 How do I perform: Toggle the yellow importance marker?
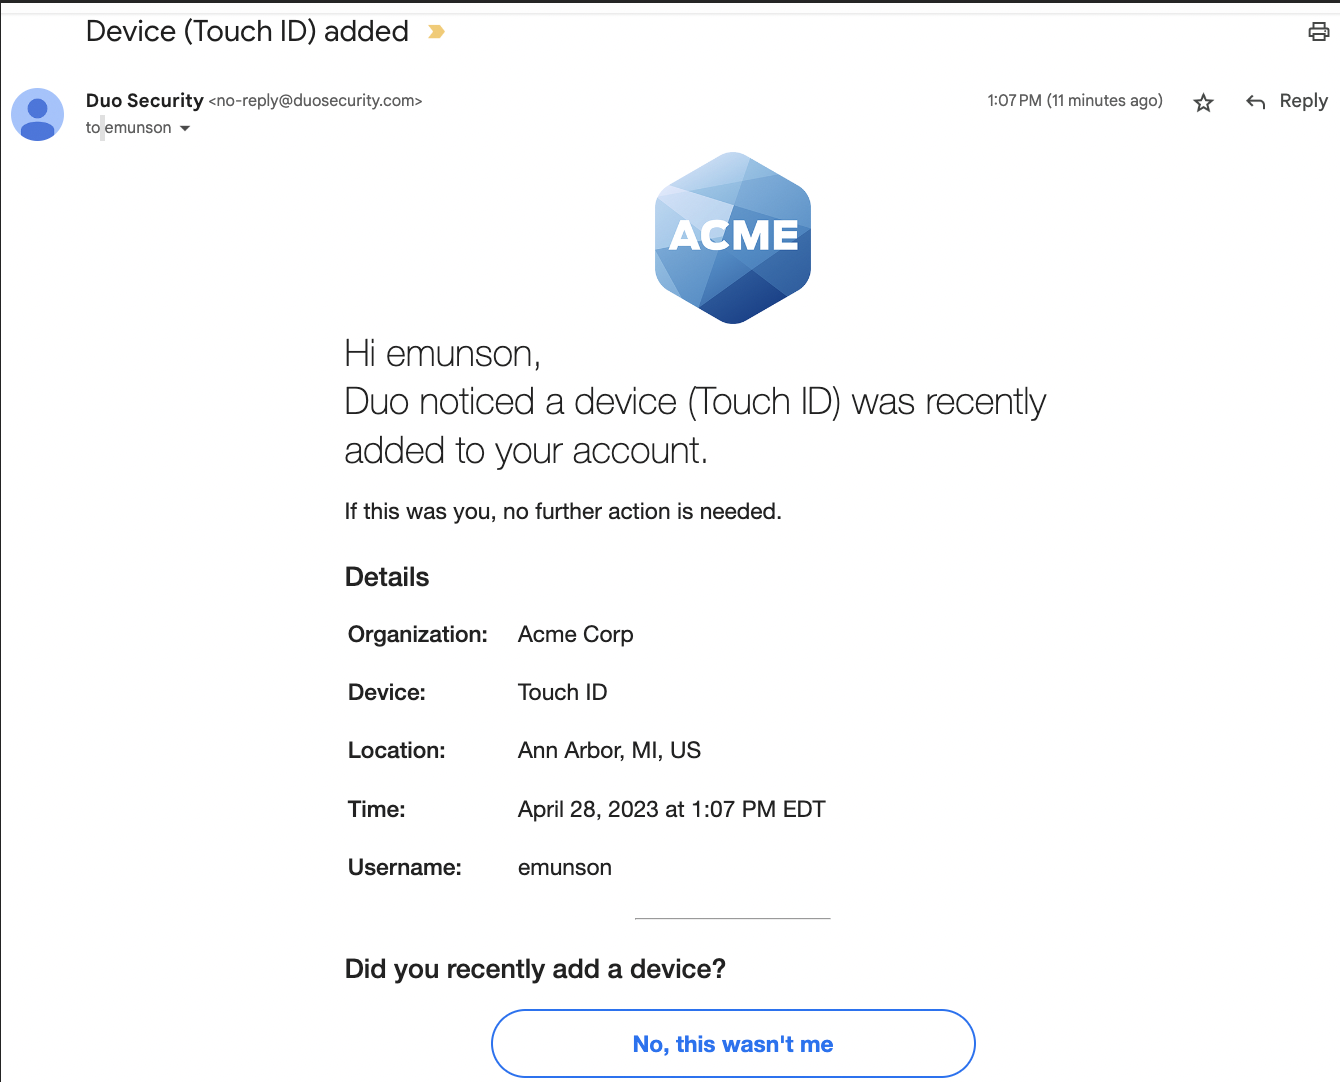click(436, 32)
